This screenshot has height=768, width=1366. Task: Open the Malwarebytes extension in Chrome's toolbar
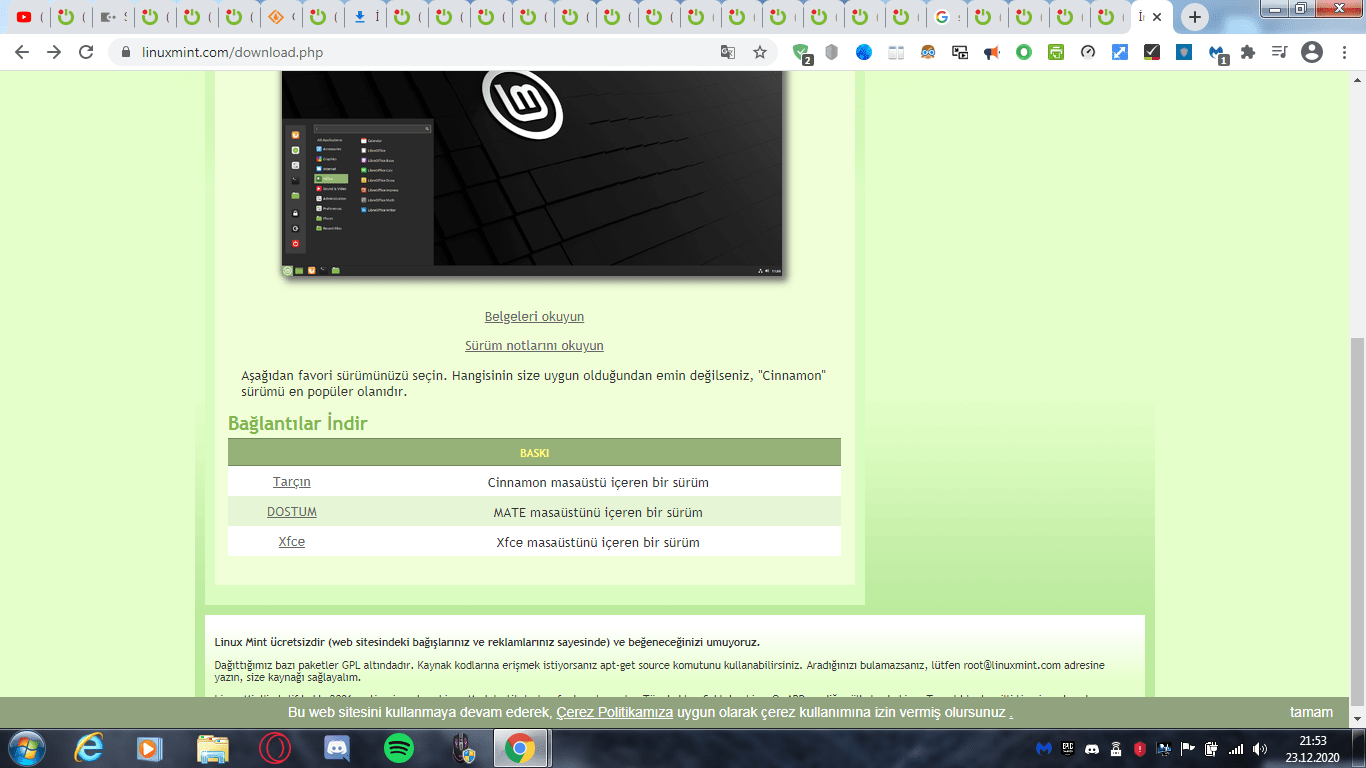coord(1217,53)
